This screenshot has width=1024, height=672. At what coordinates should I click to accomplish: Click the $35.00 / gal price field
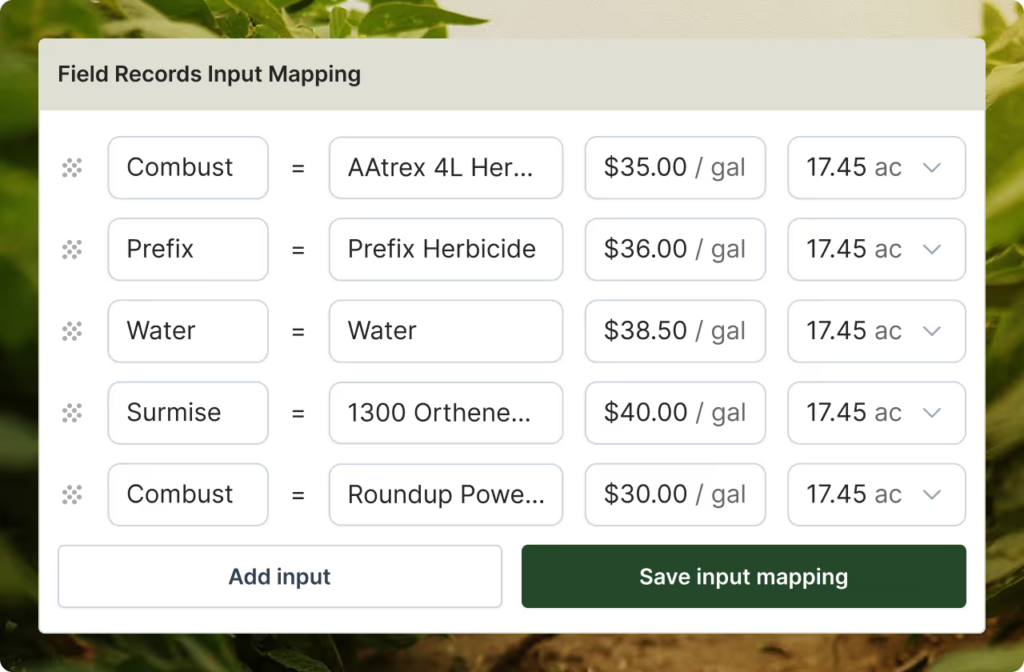675,168
